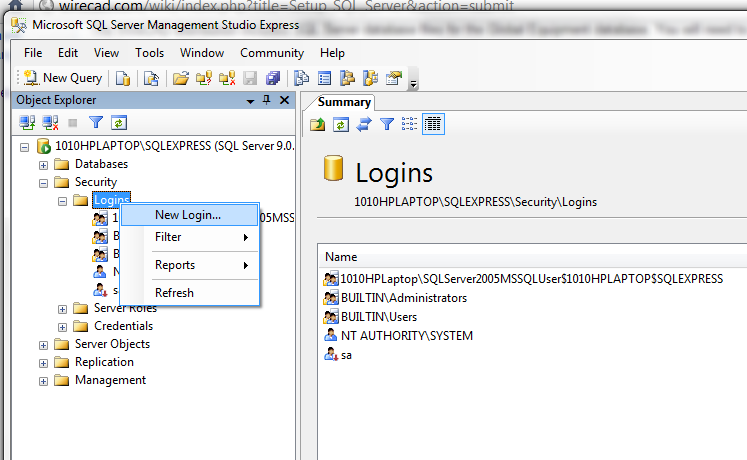Expand the Management folder
The width and height of the screenshot is (747, 460).
[x=43, y=381]
